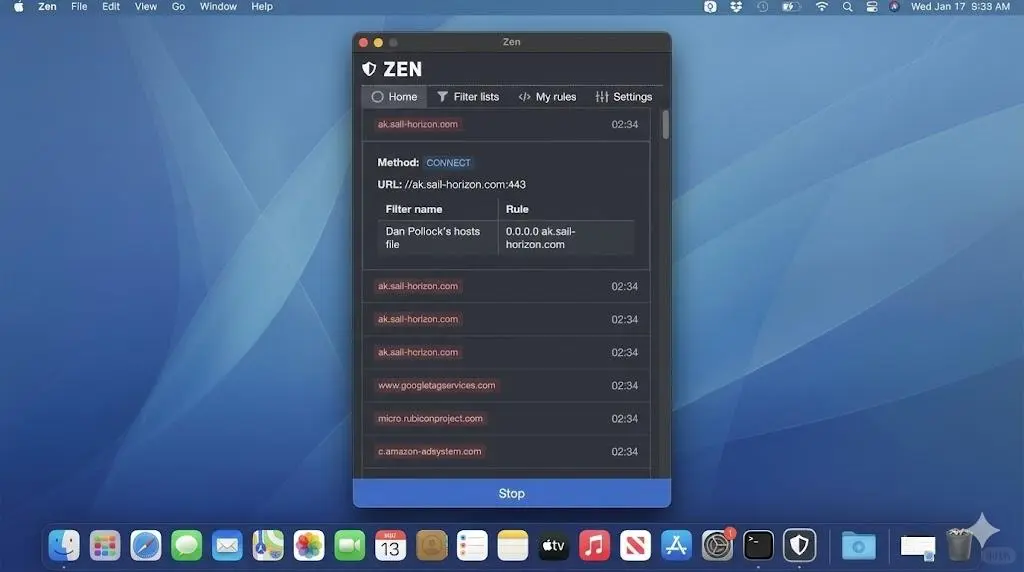Click the "0.0.0.0 ak.sail-horizon.com" rule cell
Viewport: 1024px width, 572px height.
[x=566, y=238]
